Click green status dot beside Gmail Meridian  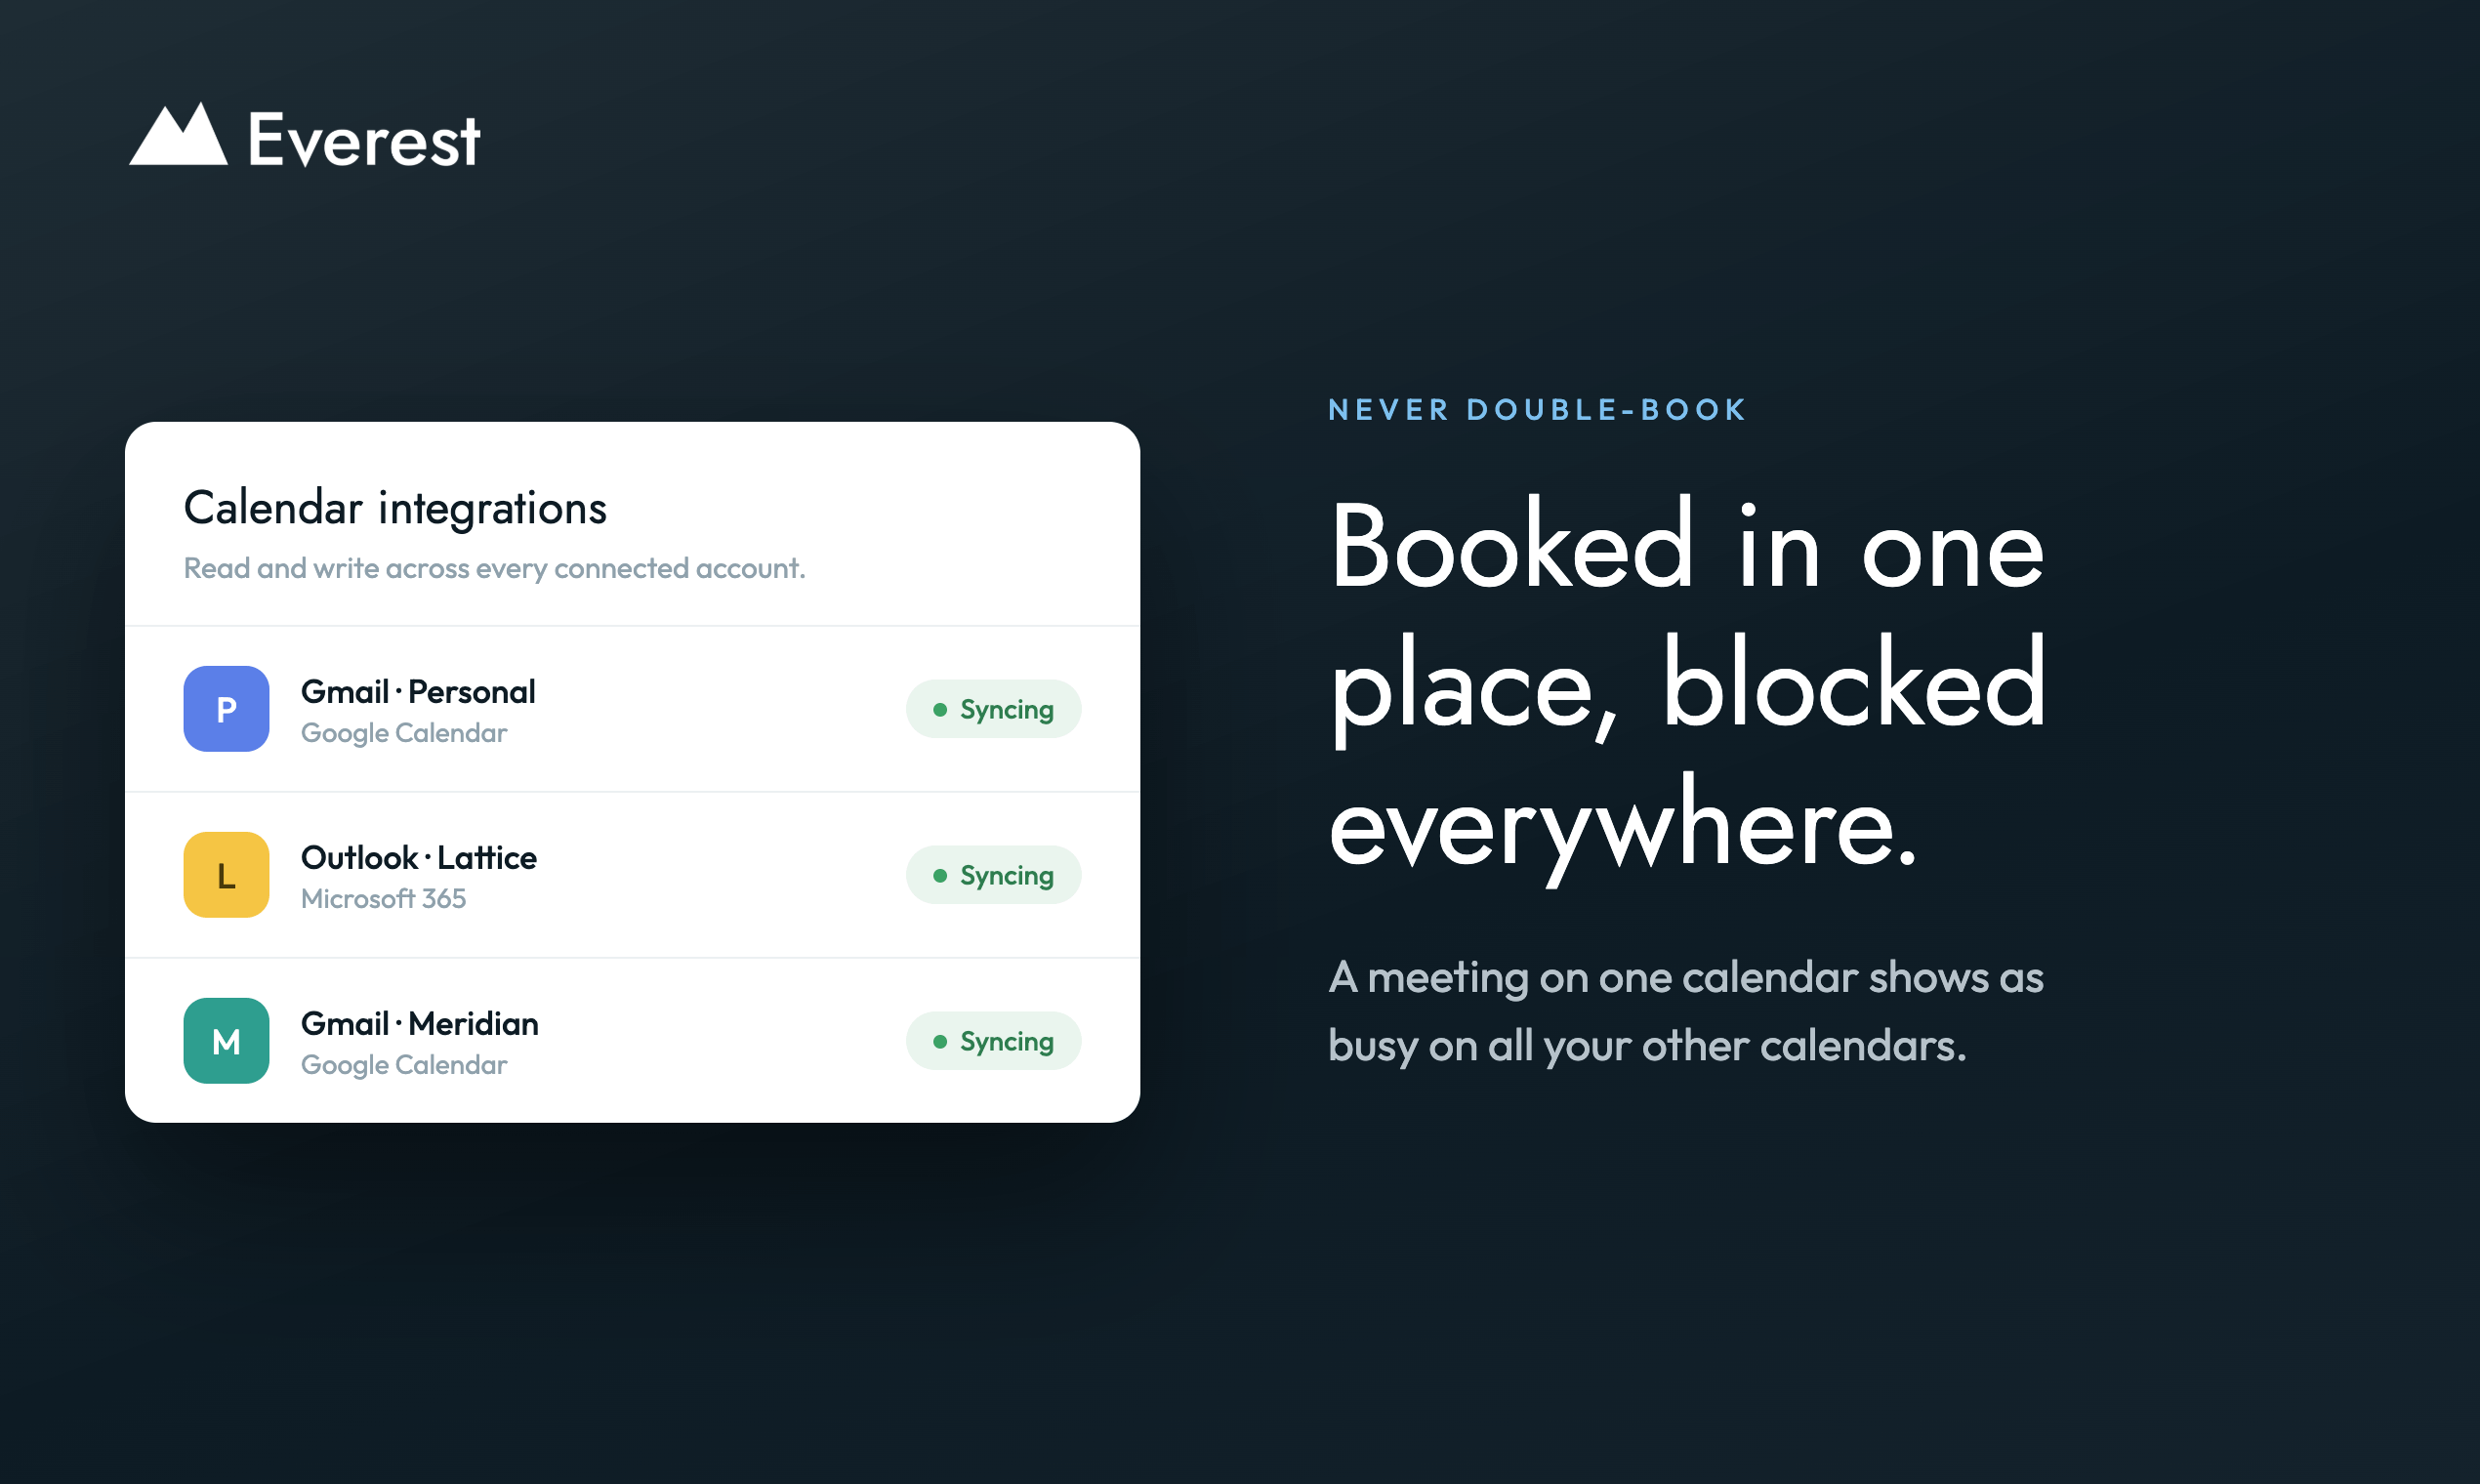(940, 1042)
